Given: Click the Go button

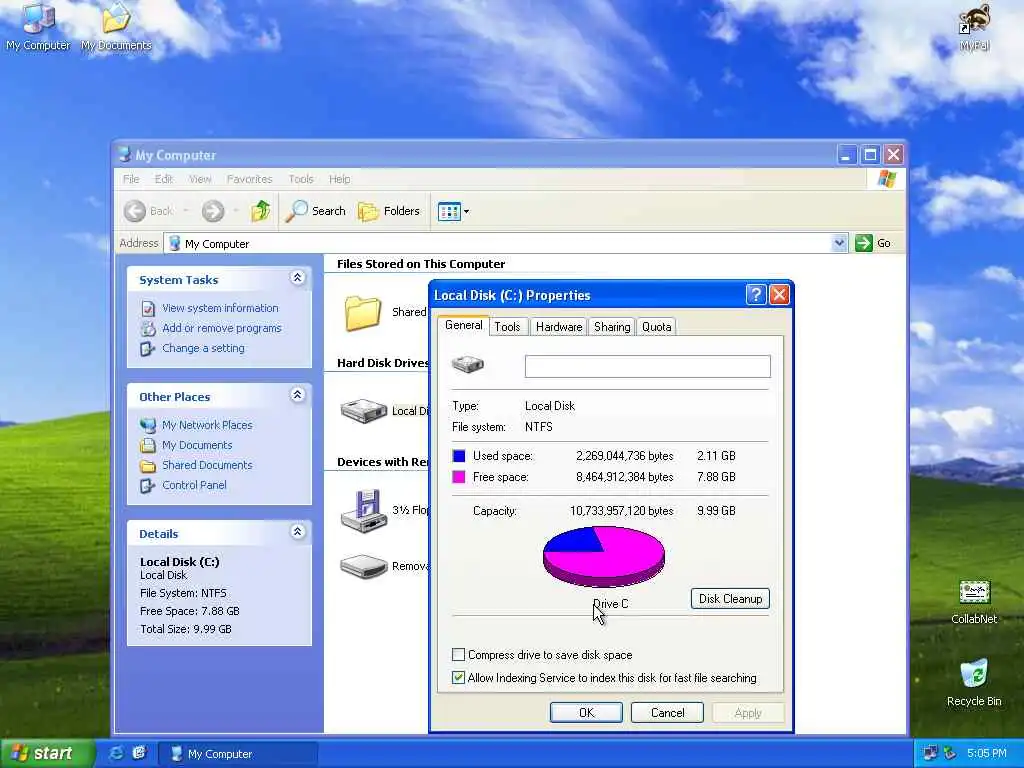Looking at the screenshot, I should point(873,243).
